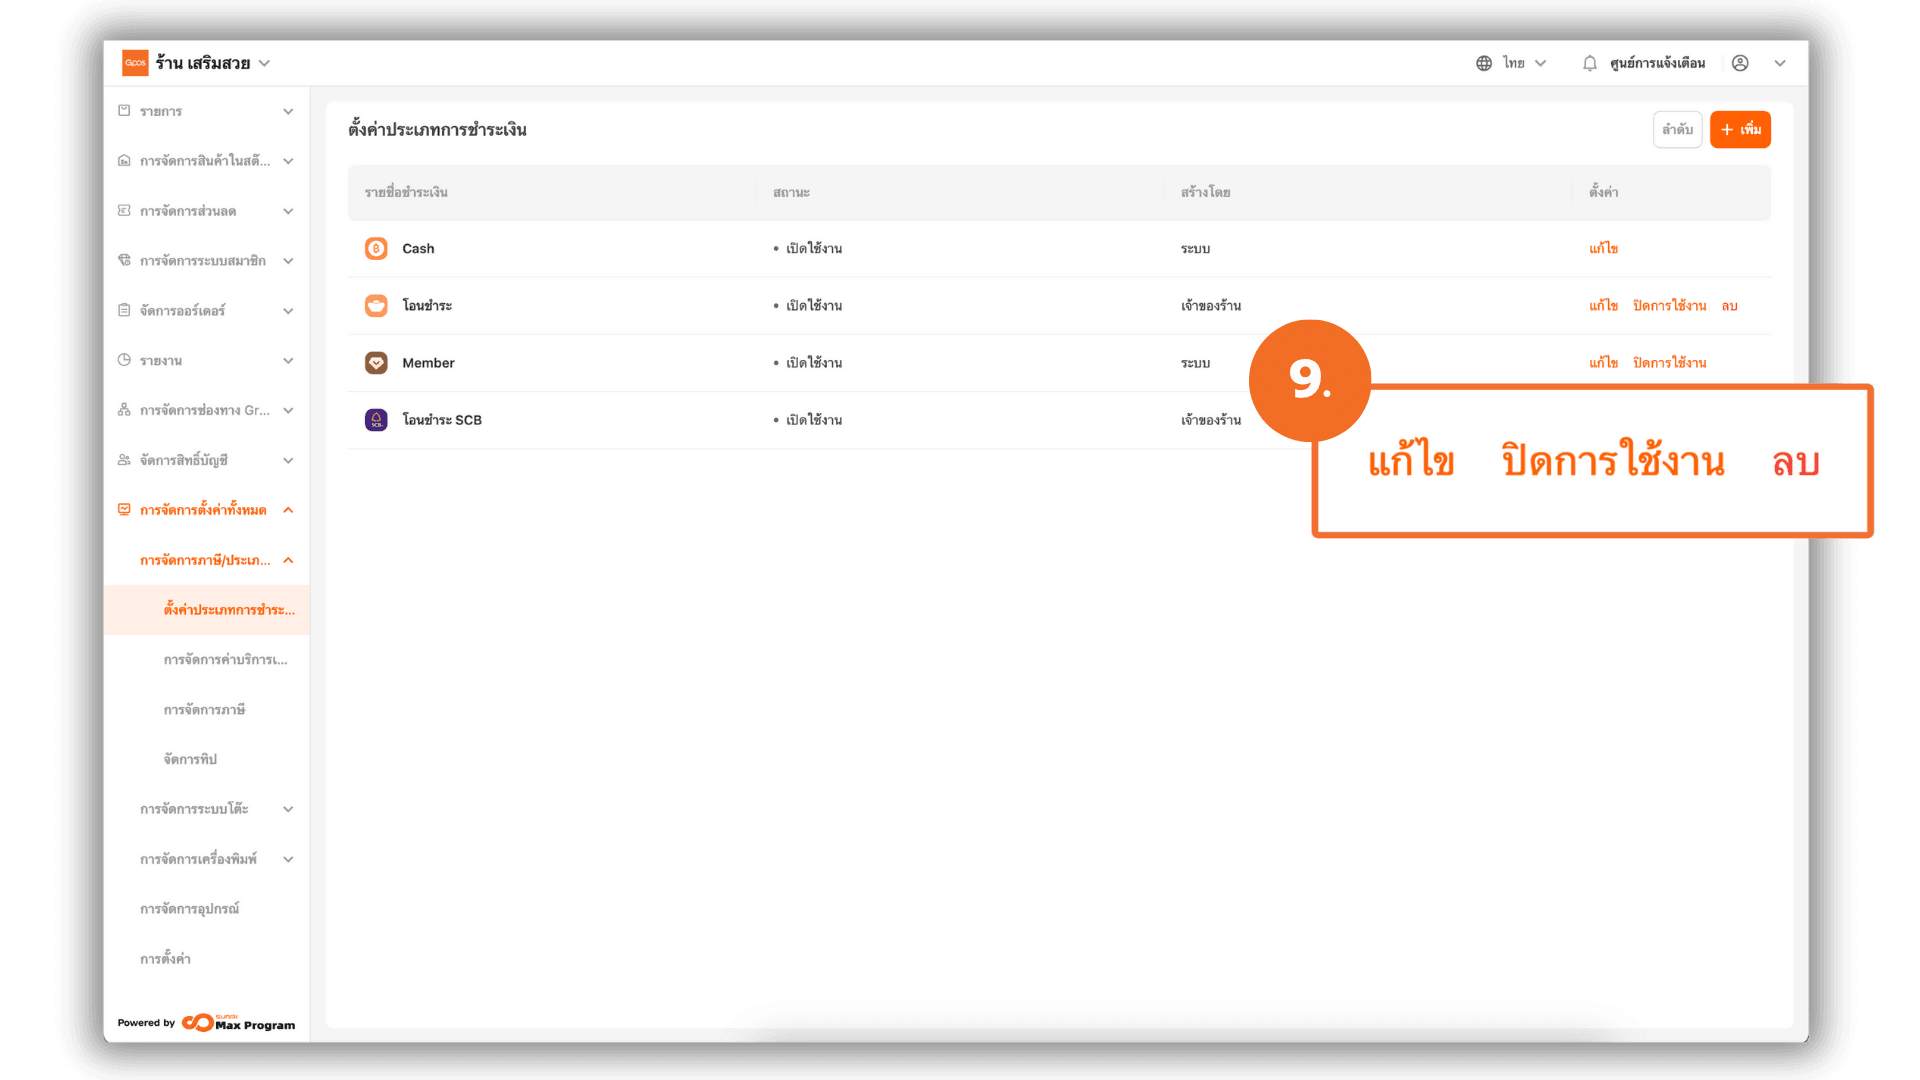Open the store name dropdown chevron
This screenshot has height=1080, width=1920.
(264, 63)
